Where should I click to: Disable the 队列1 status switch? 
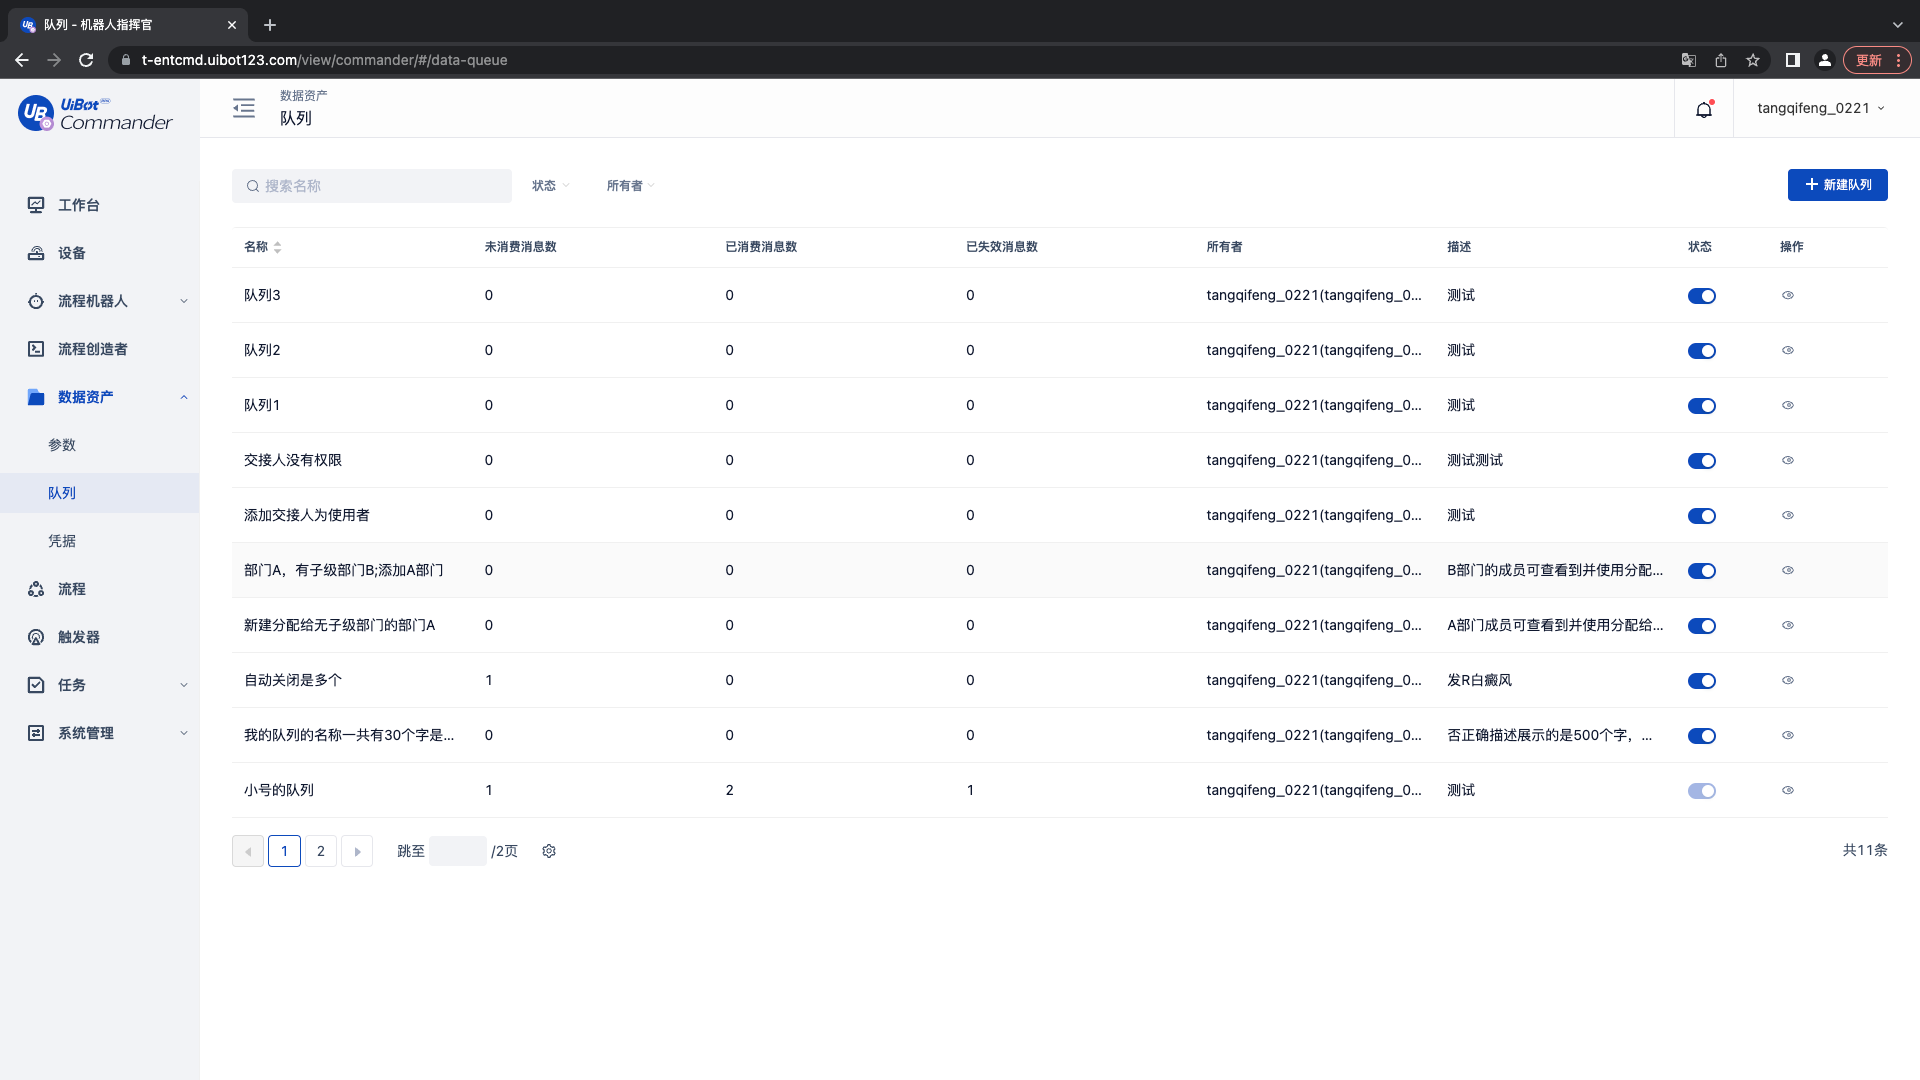click(x=1702, y=406)
